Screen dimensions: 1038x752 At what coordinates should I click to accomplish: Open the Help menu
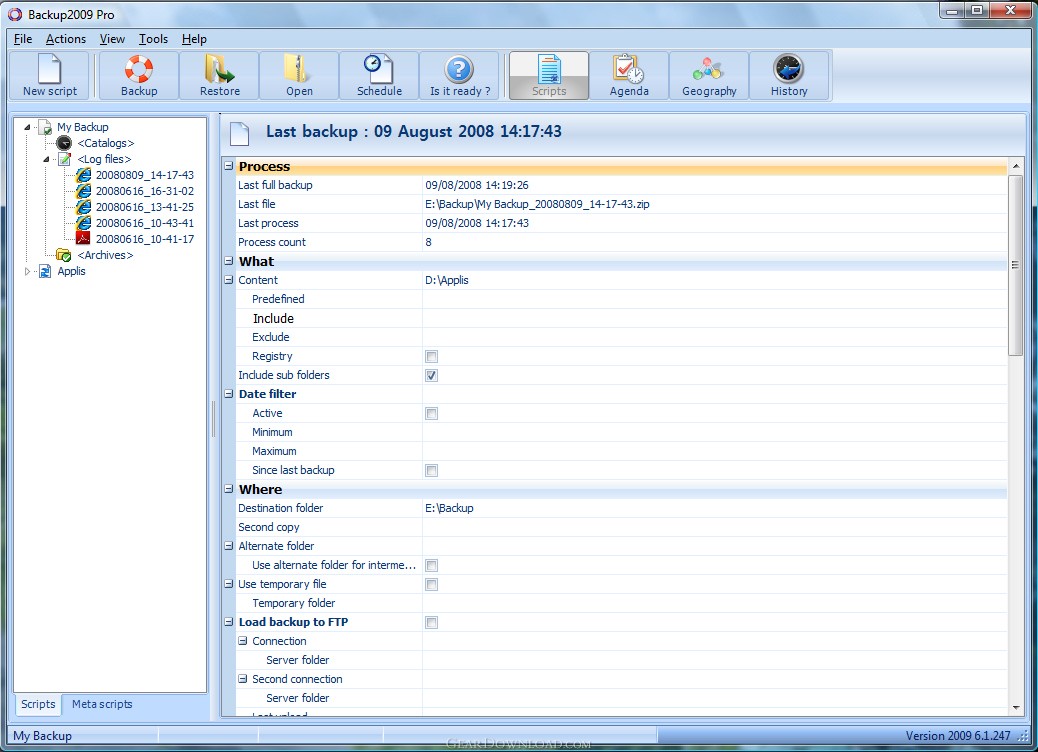(x=194, y=39)
